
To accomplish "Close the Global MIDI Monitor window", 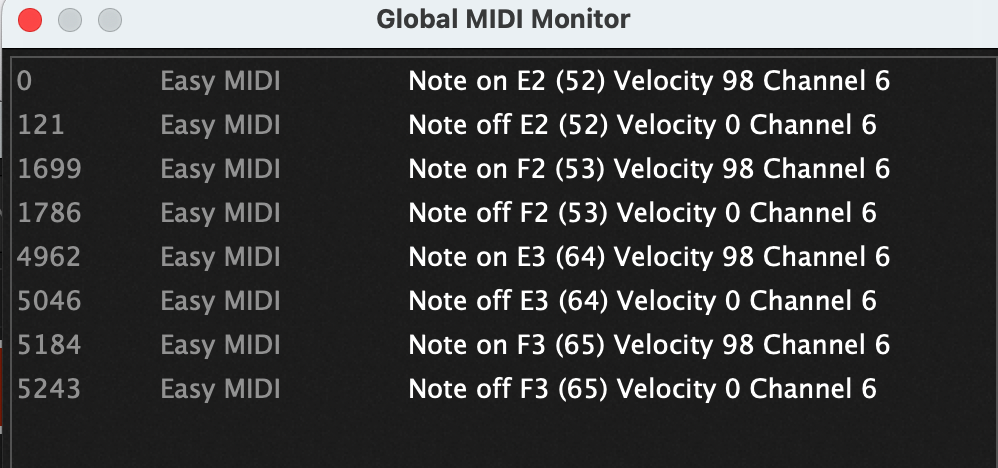I will [x=30, y=20].
